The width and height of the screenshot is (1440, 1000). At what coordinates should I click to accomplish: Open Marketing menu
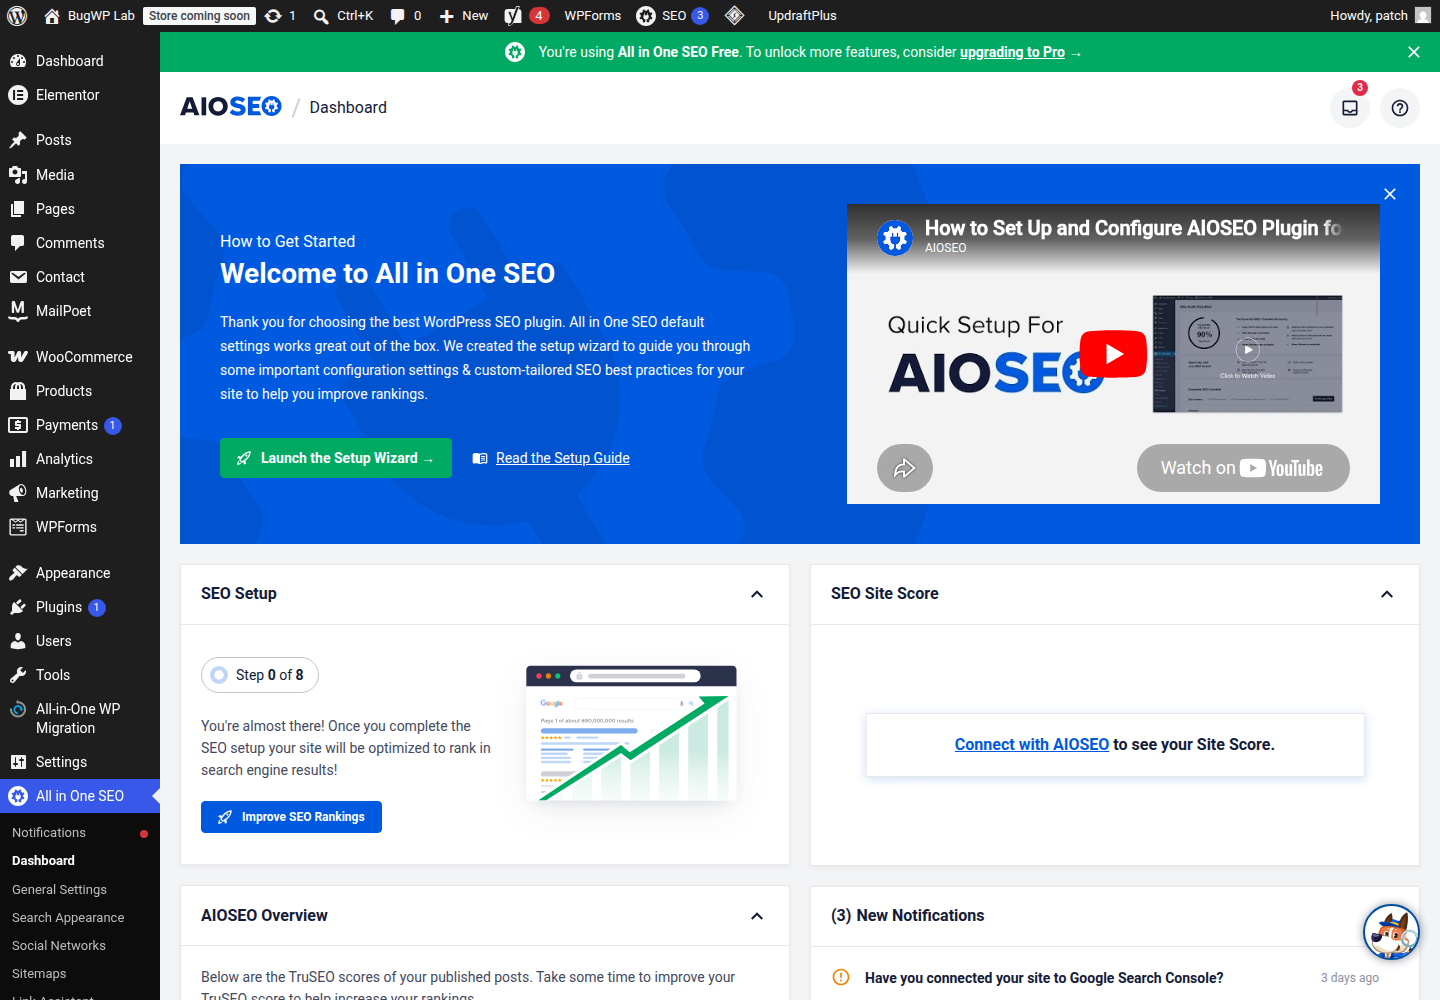point(80,493)
